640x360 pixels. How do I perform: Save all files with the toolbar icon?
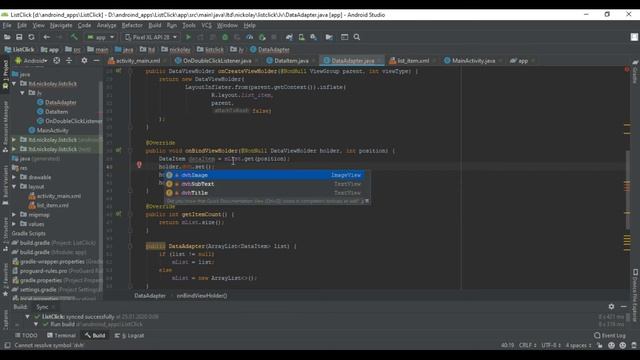pos(19,37)
